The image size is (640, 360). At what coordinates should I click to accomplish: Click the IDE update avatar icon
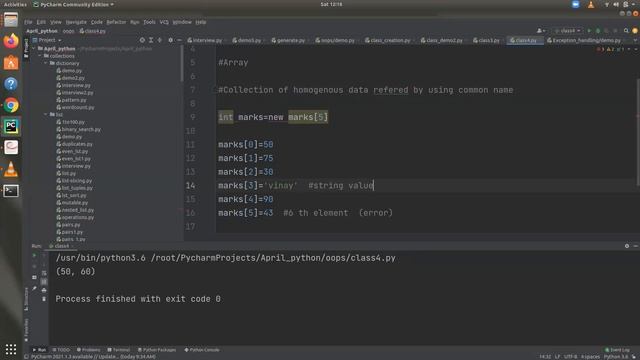(x=635, y=31)
